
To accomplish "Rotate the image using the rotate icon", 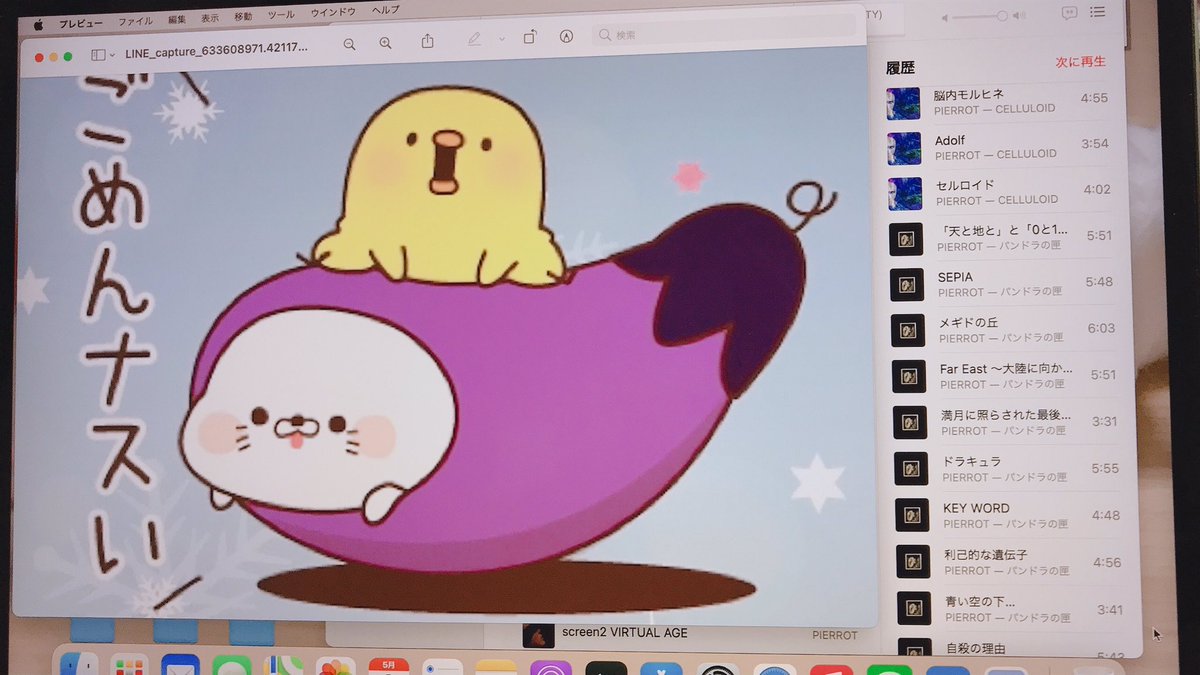I will coord(530,37).
